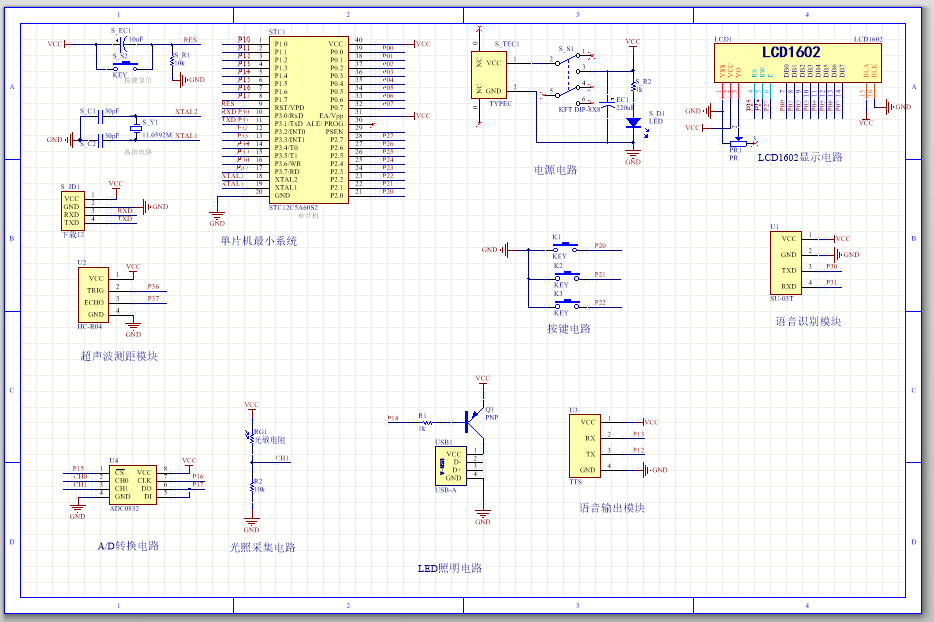
Task: Click the "单片机最小系统" section title
Action: click(x=258, y=241)
